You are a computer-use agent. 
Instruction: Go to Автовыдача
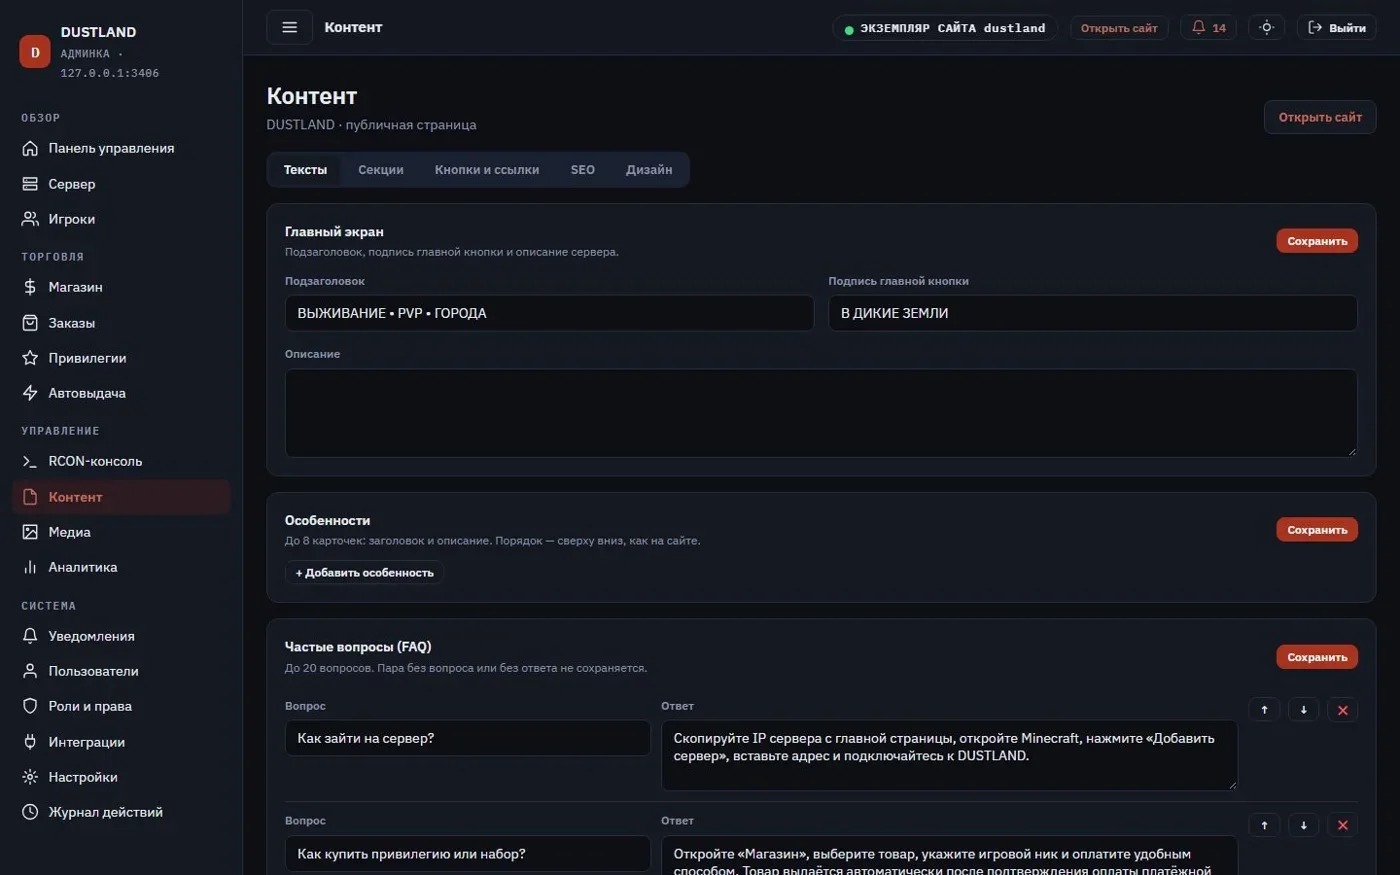[121, 393]
